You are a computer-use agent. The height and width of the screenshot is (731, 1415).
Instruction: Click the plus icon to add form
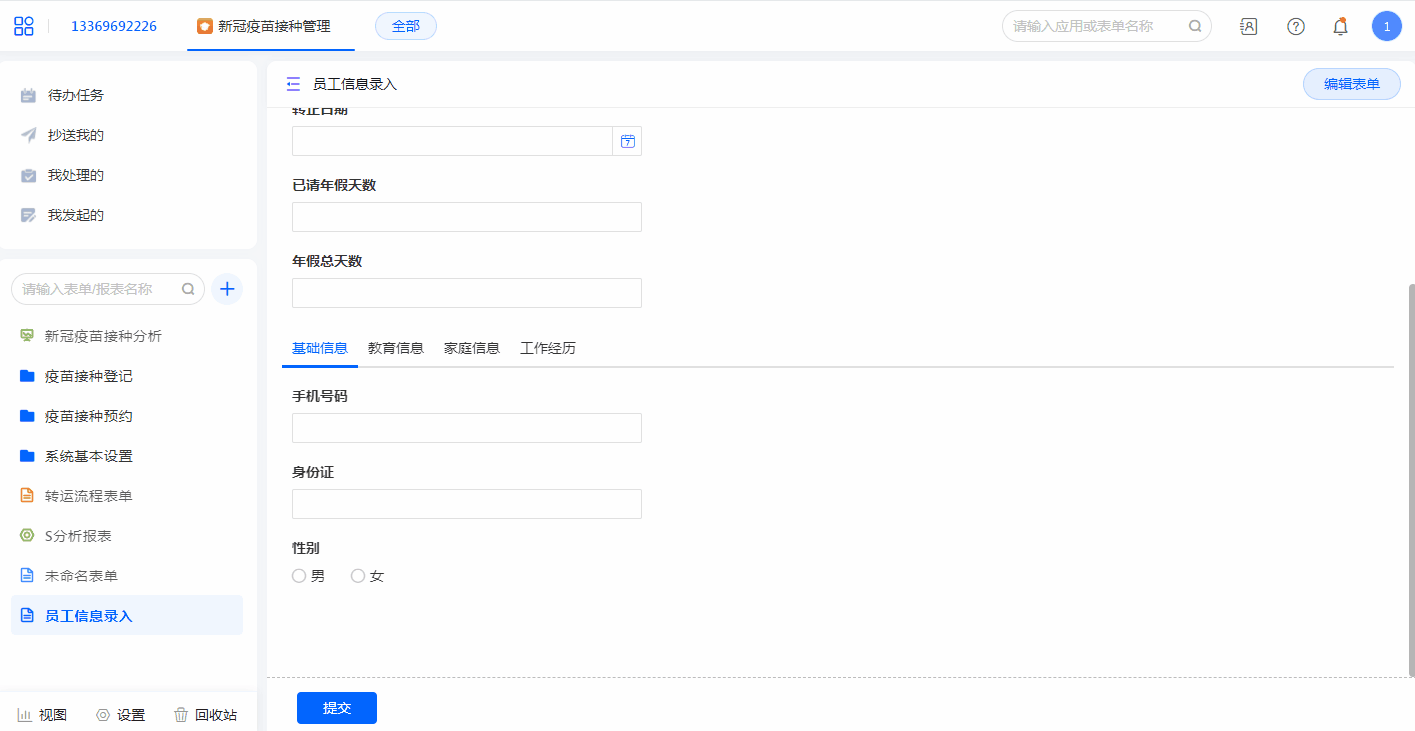(227, 289)
